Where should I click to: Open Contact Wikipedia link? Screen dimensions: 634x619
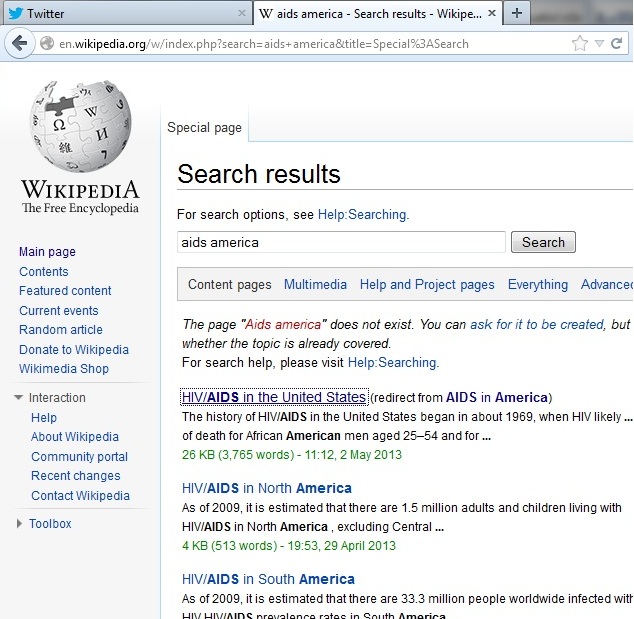80,495
